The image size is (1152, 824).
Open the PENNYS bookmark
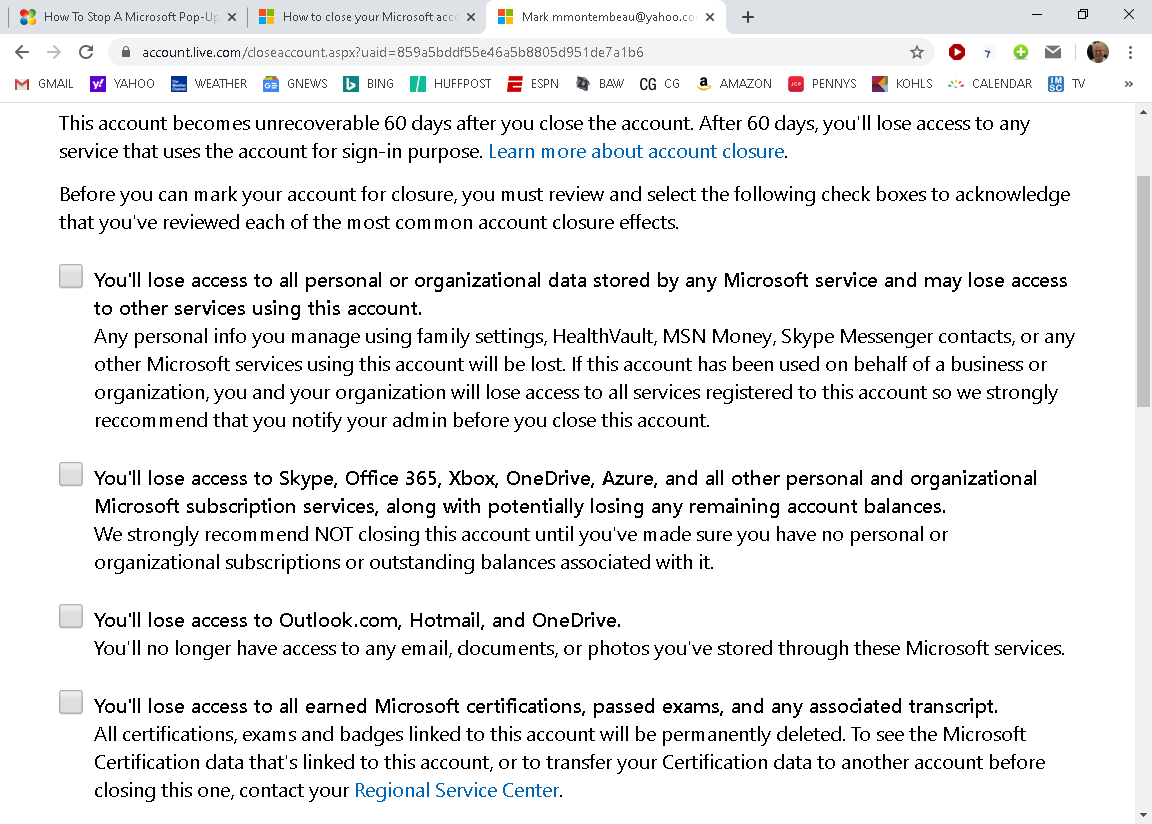pos(822,84)
